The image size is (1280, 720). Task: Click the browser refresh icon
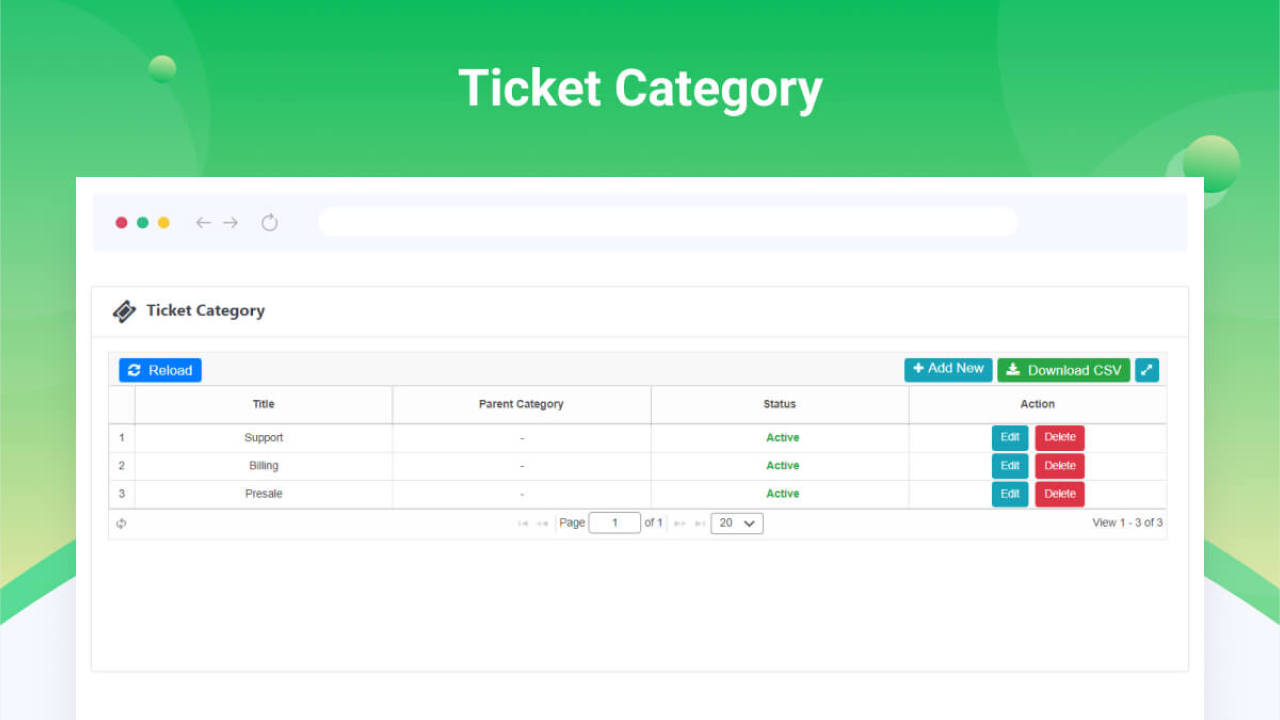(269, 223)
